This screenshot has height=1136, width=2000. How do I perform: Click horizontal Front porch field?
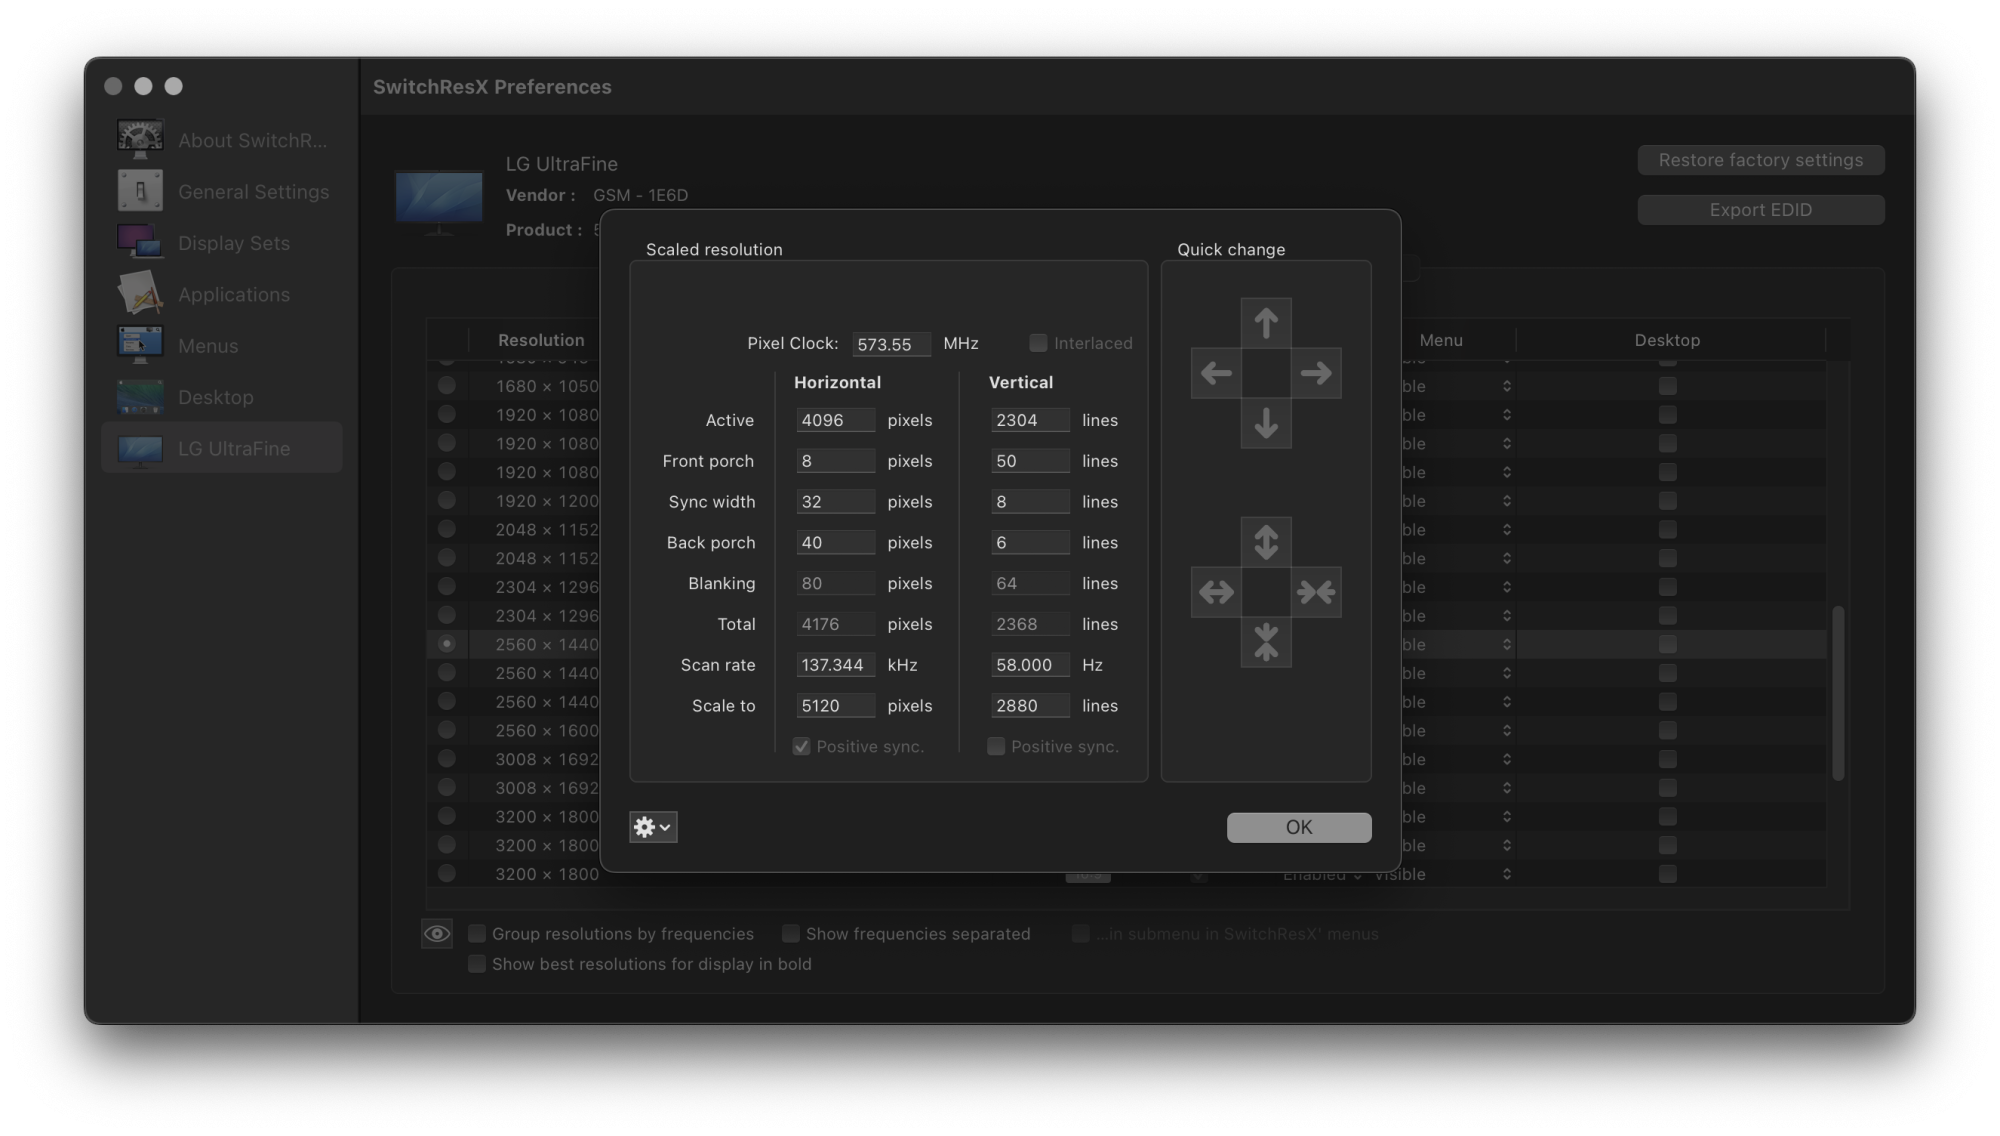pos(835,461)
